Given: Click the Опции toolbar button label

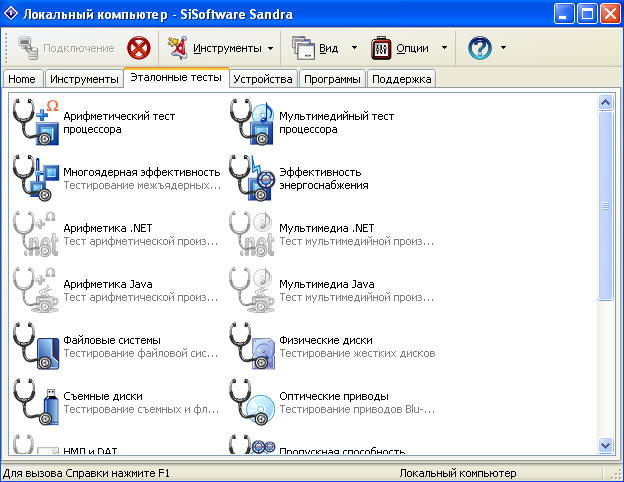Looking at the screenshot, I should click(412, 48).
